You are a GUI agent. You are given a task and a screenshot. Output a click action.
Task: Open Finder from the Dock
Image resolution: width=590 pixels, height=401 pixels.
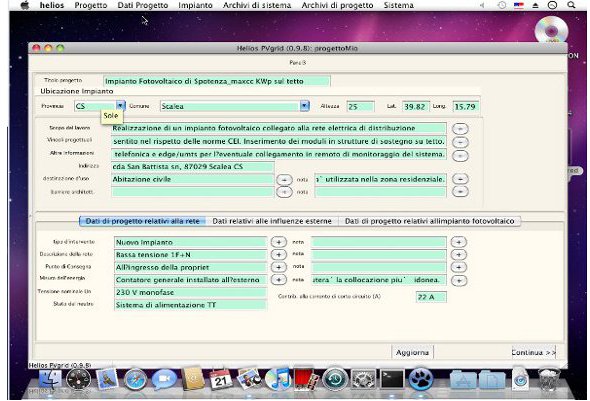[50, 380]
